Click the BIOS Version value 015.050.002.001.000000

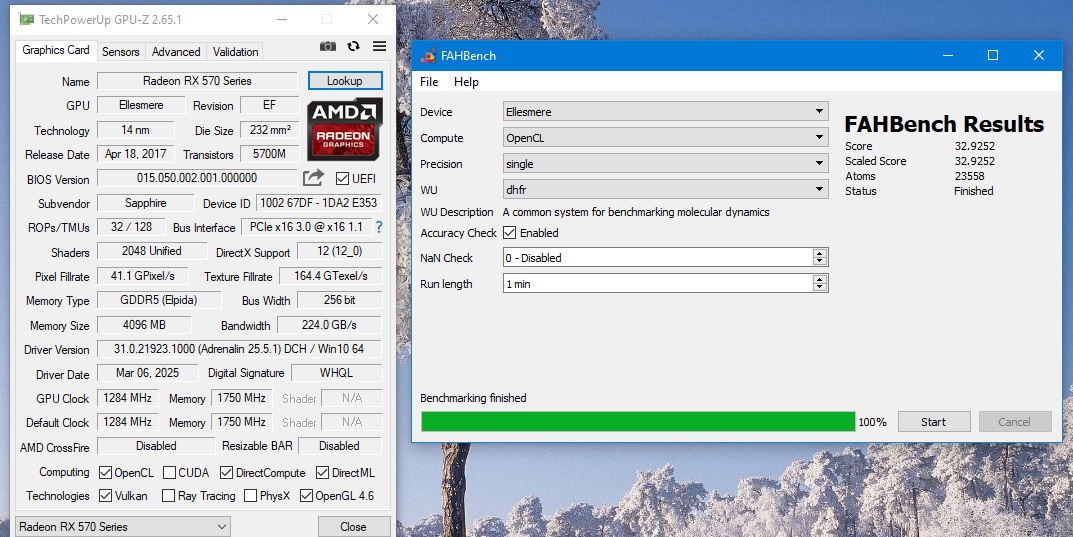tap(197, 178)
